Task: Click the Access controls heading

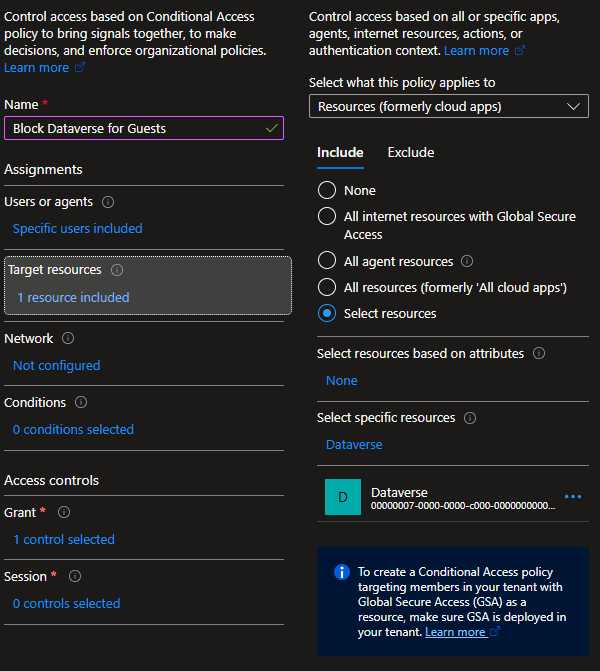Action: (x=51, y=481)
